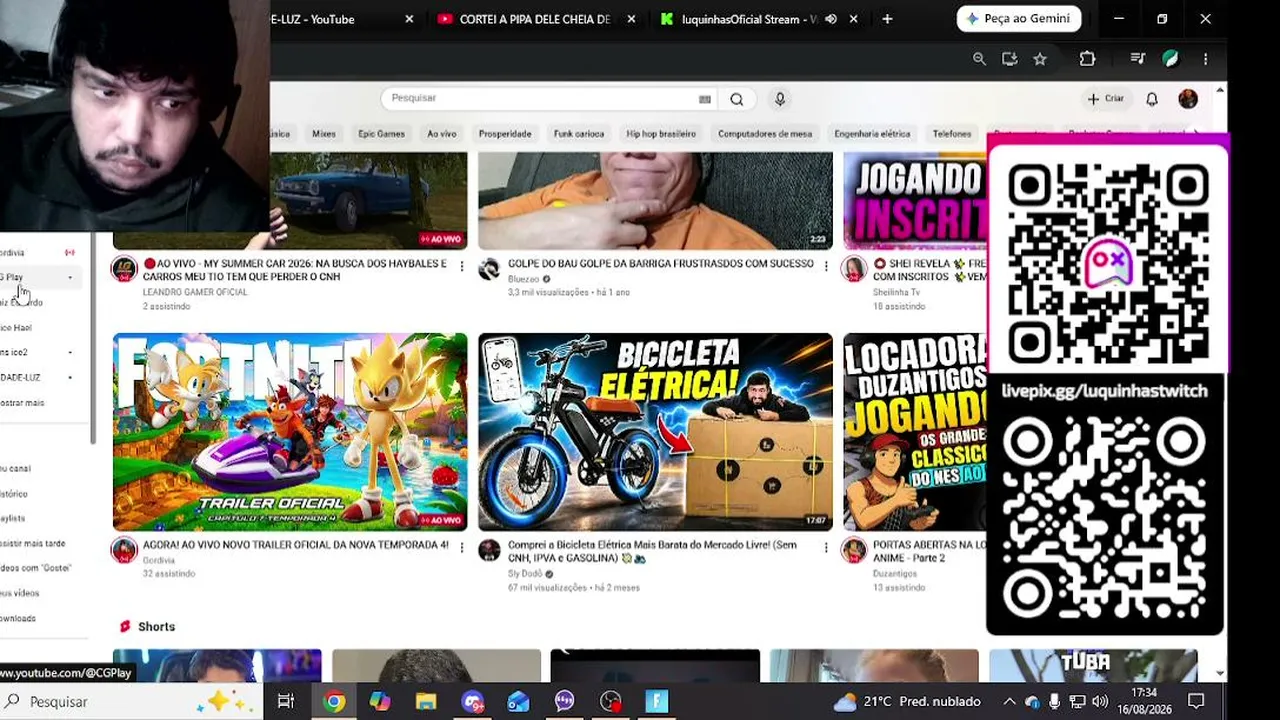Viewport: 1280px width, 720px height.
Task: Select the Mixes filter chip
Action: click(x=324, y=134)
